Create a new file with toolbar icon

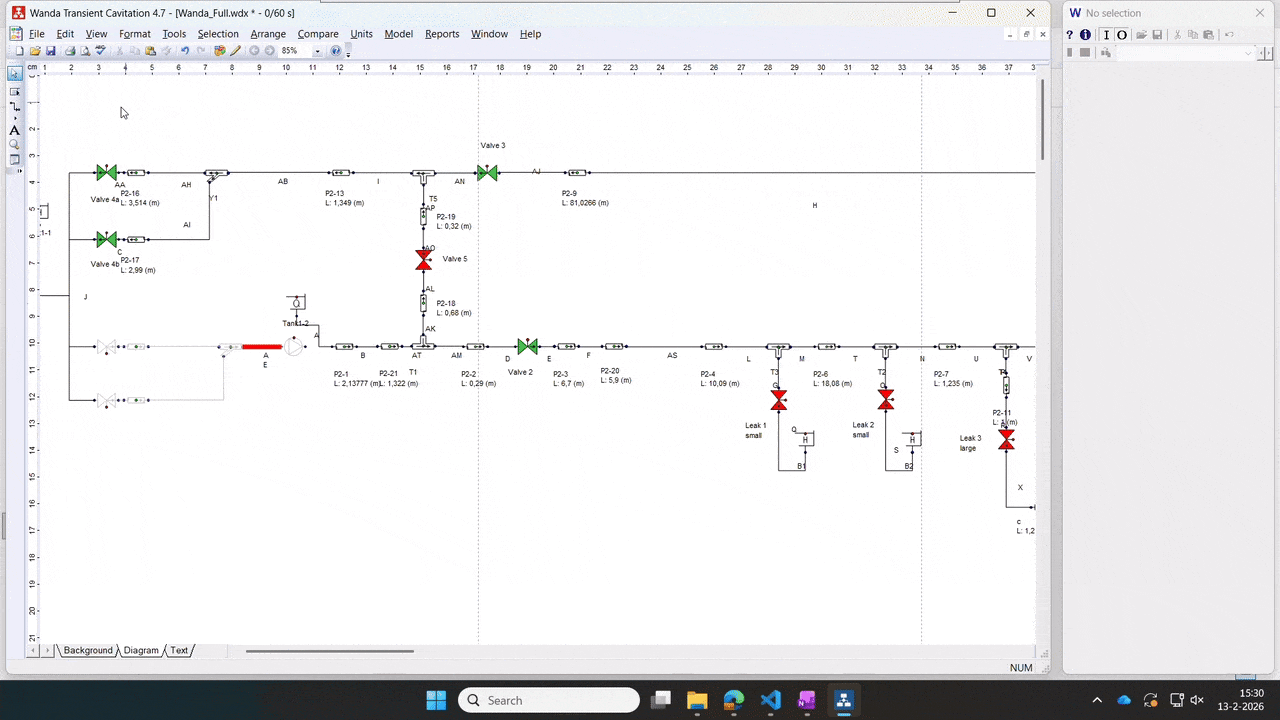point(19,51)
